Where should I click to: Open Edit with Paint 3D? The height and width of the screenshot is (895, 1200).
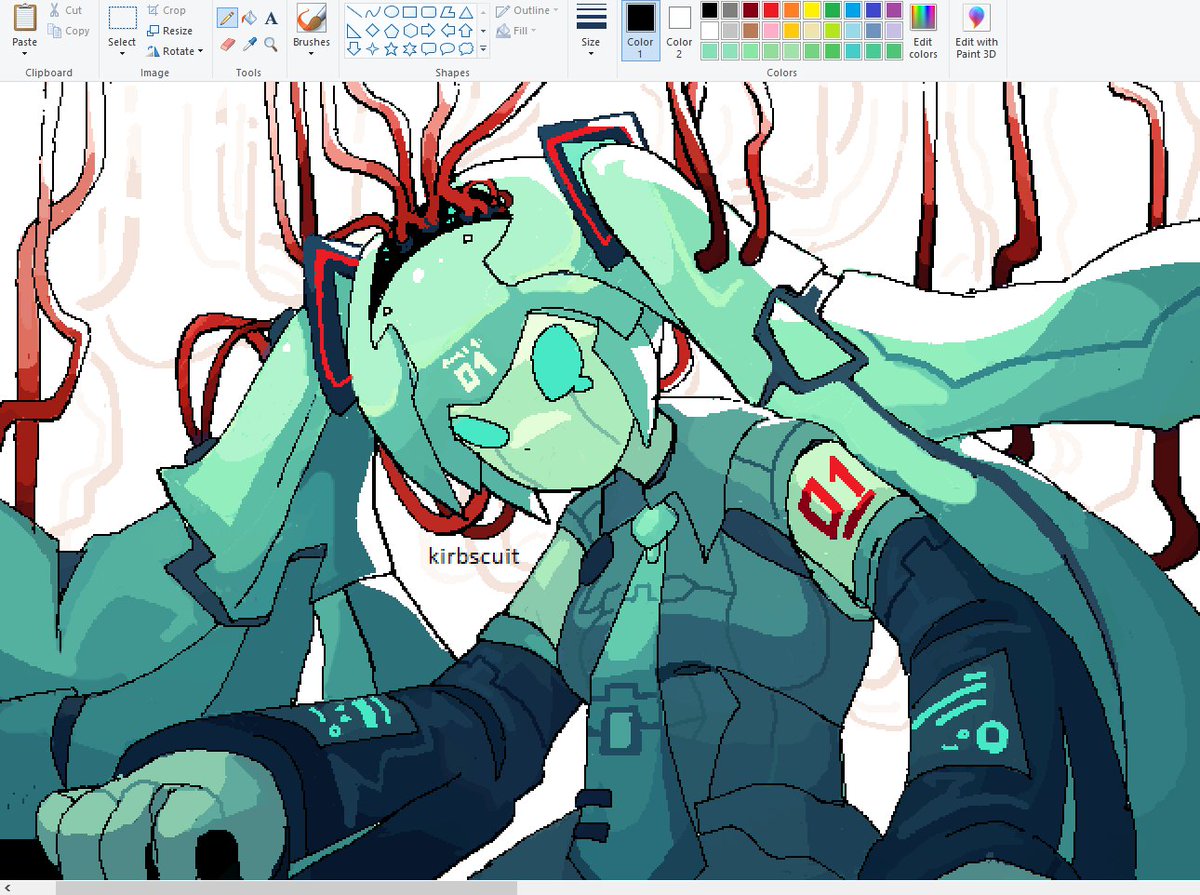976,30
